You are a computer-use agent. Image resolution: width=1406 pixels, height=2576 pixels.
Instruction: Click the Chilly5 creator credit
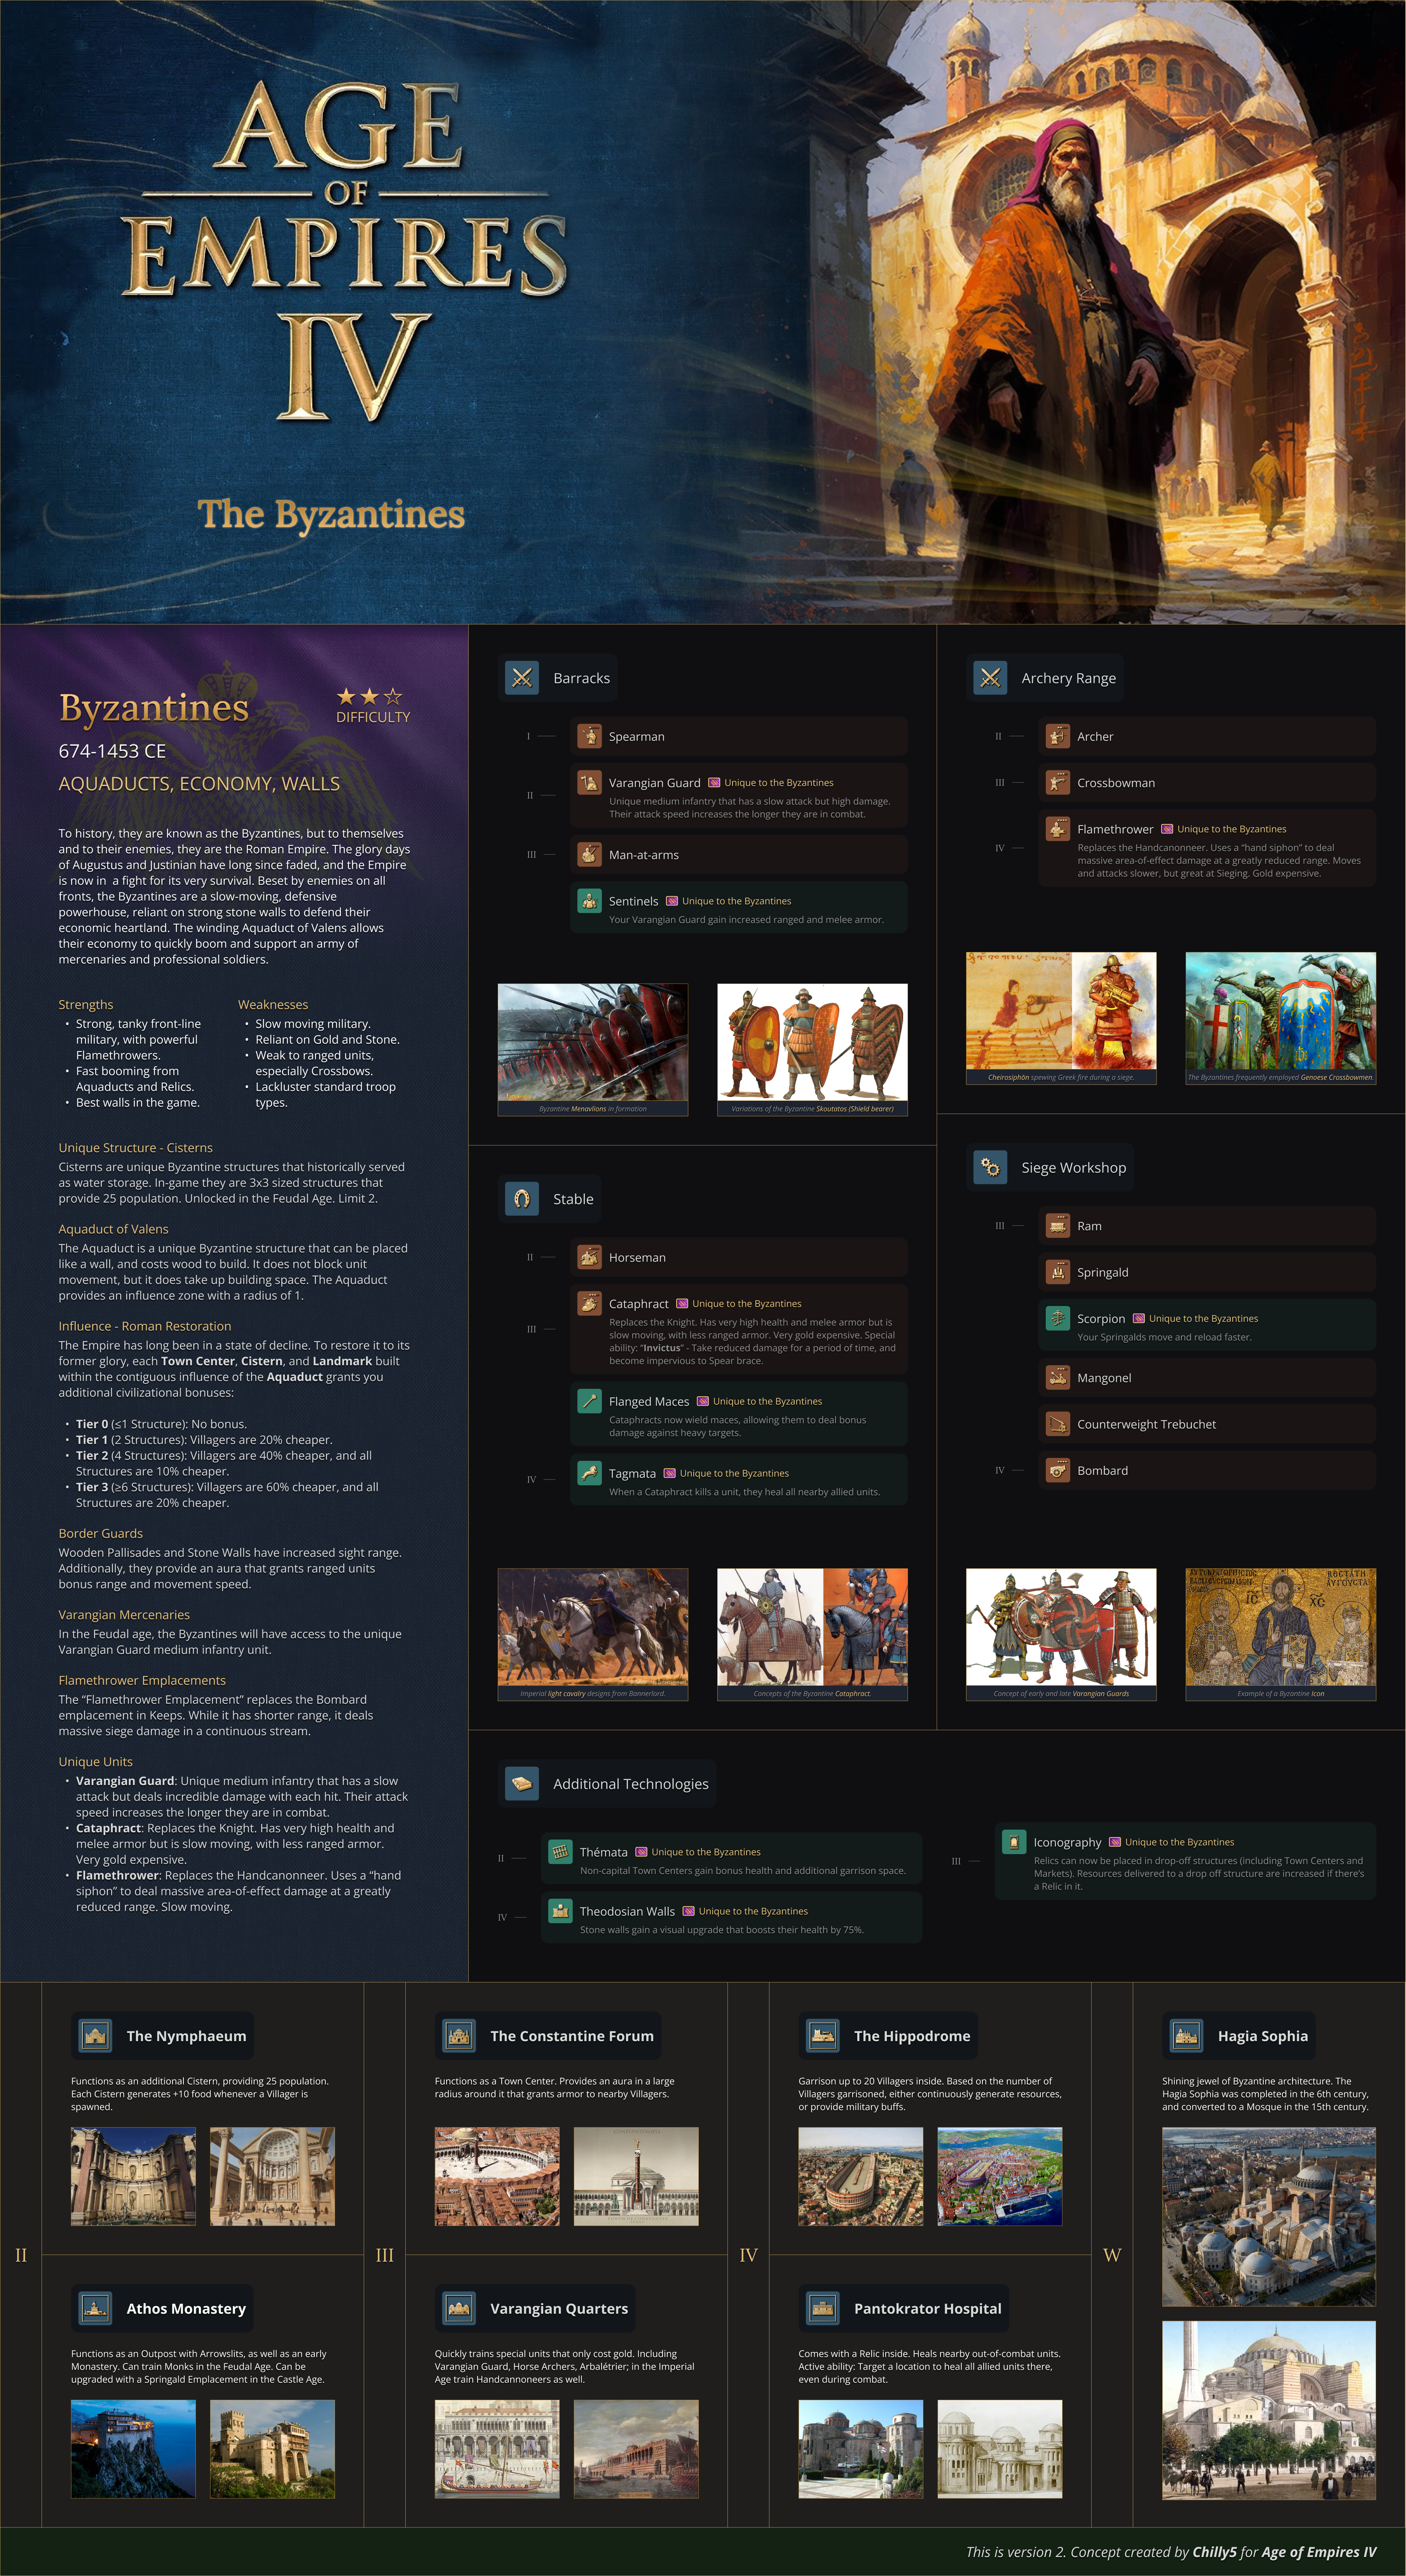(1215, 2552)
